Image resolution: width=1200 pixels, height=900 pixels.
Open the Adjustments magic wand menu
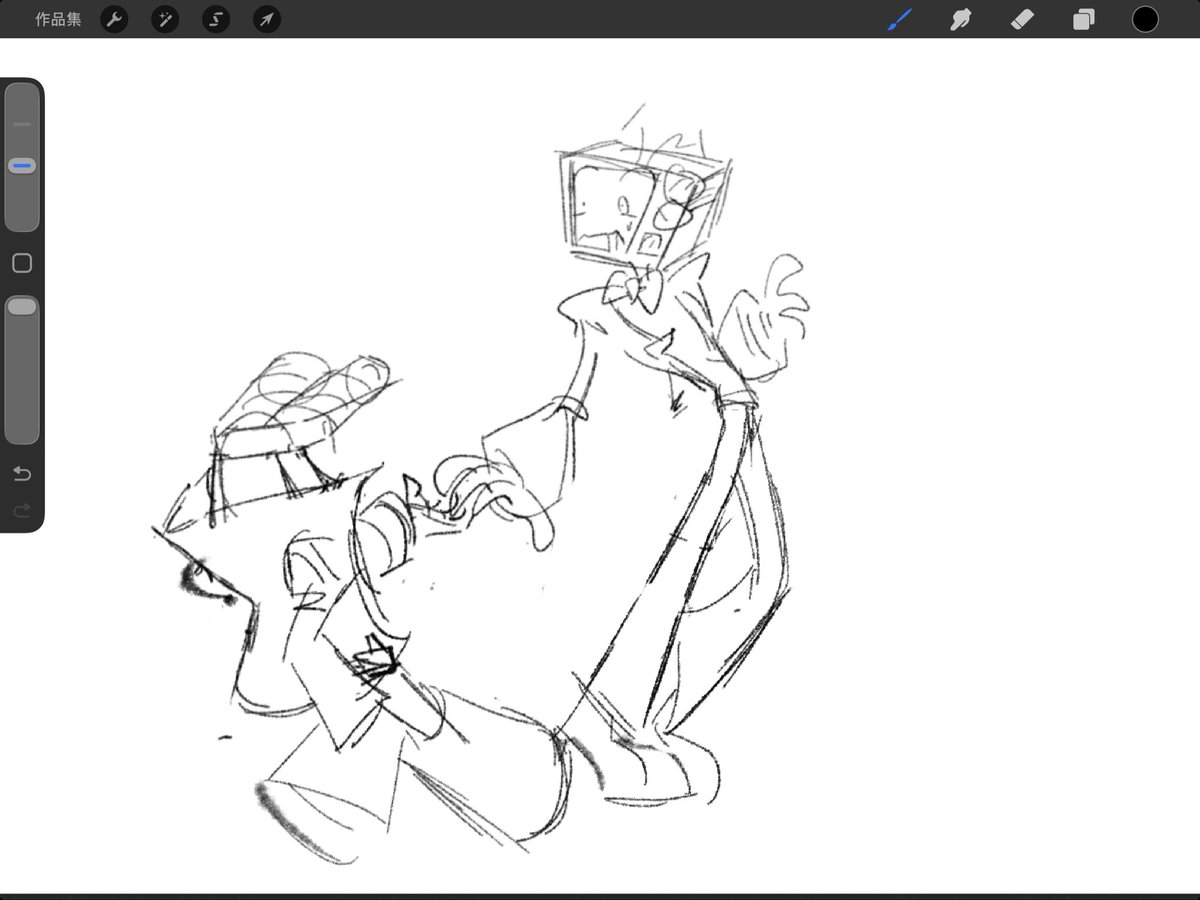pyautogui.click(x=165, y=19)
